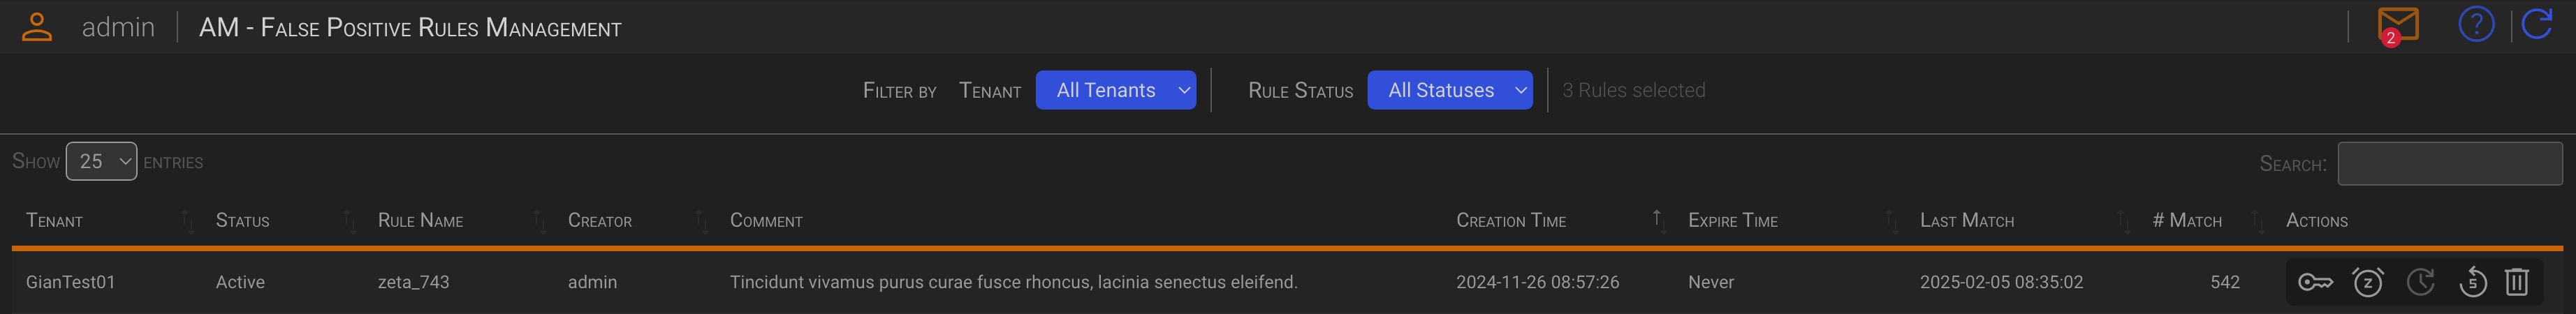This screenshot has height=314, width=2576.
Task: Click the refresh page icon
Action: point(2537,24)
